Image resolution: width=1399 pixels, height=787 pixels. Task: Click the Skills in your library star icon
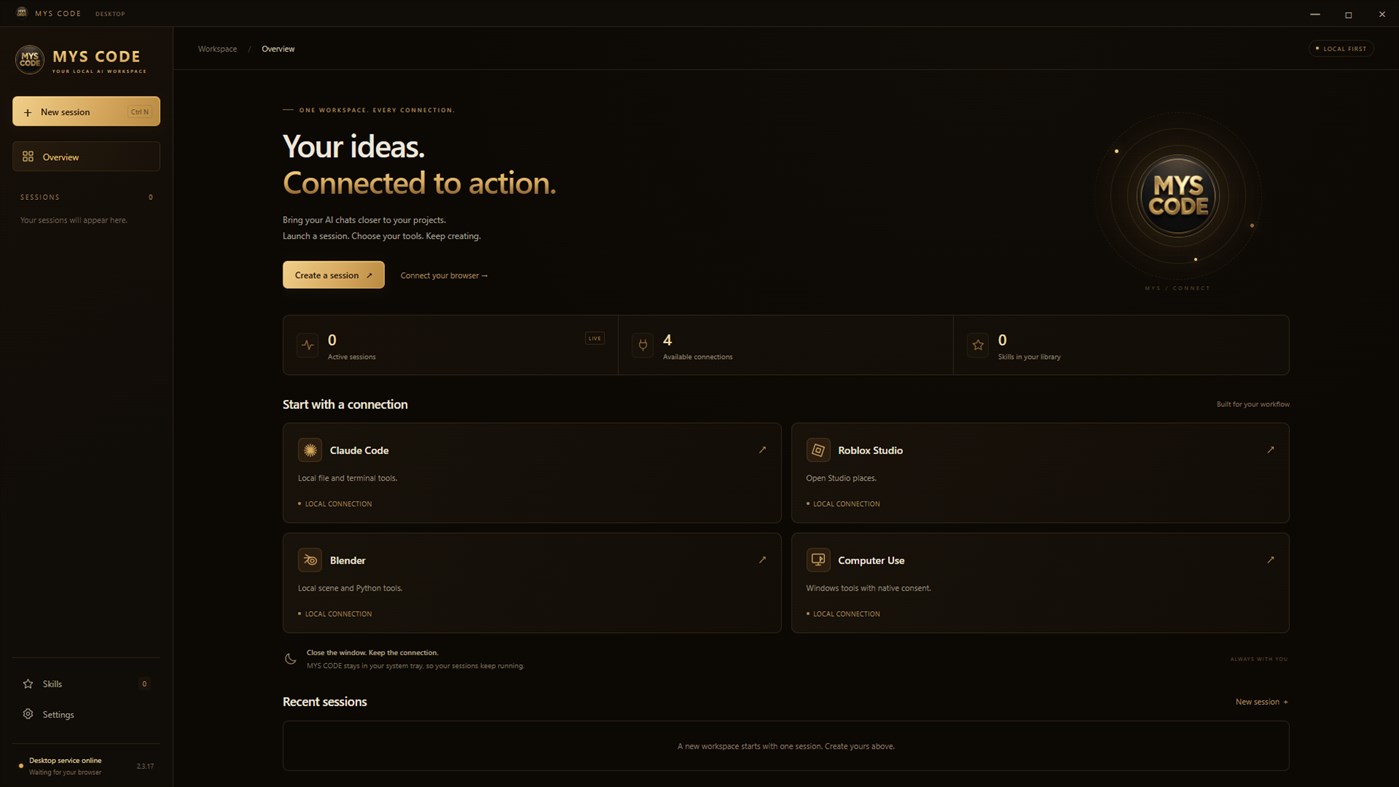978,345
